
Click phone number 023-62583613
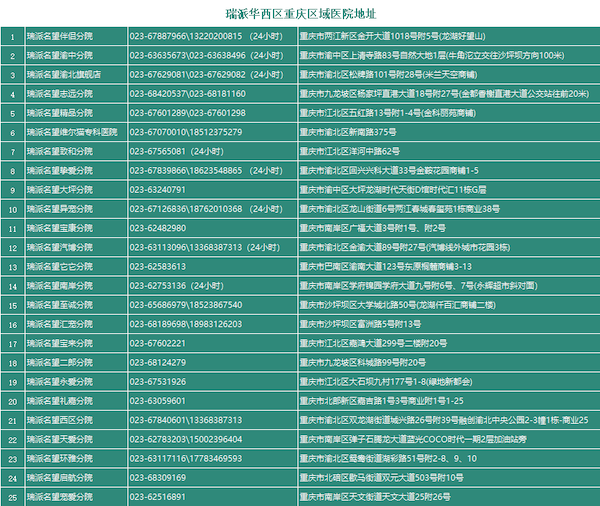coord(158,267)
